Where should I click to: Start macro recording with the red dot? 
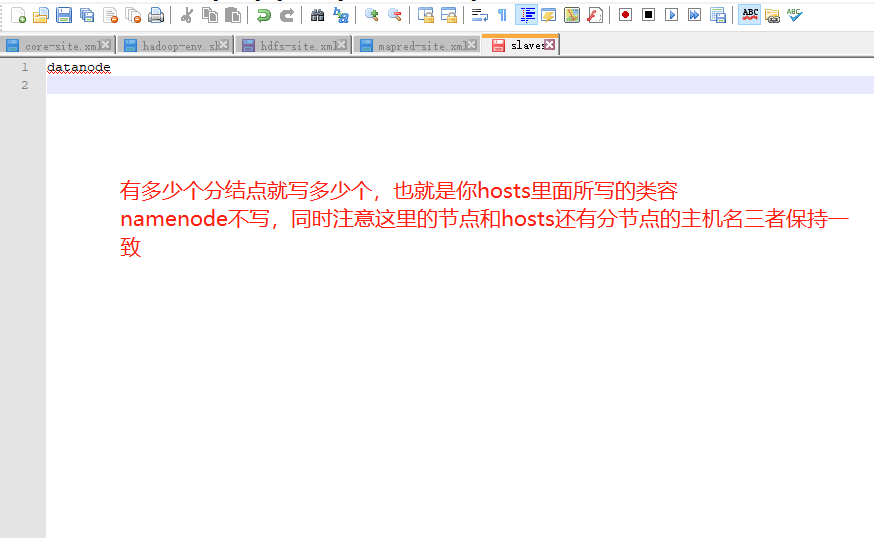click(625, 15)
